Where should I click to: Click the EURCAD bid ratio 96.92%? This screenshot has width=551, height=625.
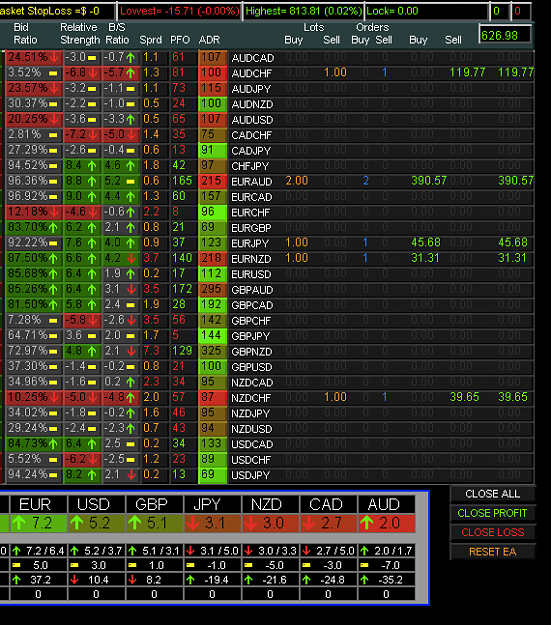(33, 197)
